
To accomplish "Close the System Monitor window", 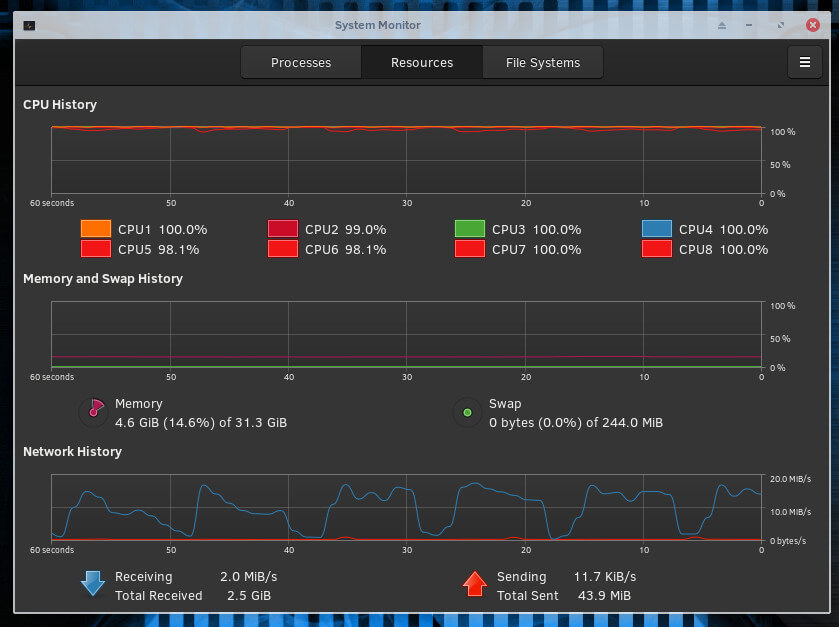I will pos(812,25).
